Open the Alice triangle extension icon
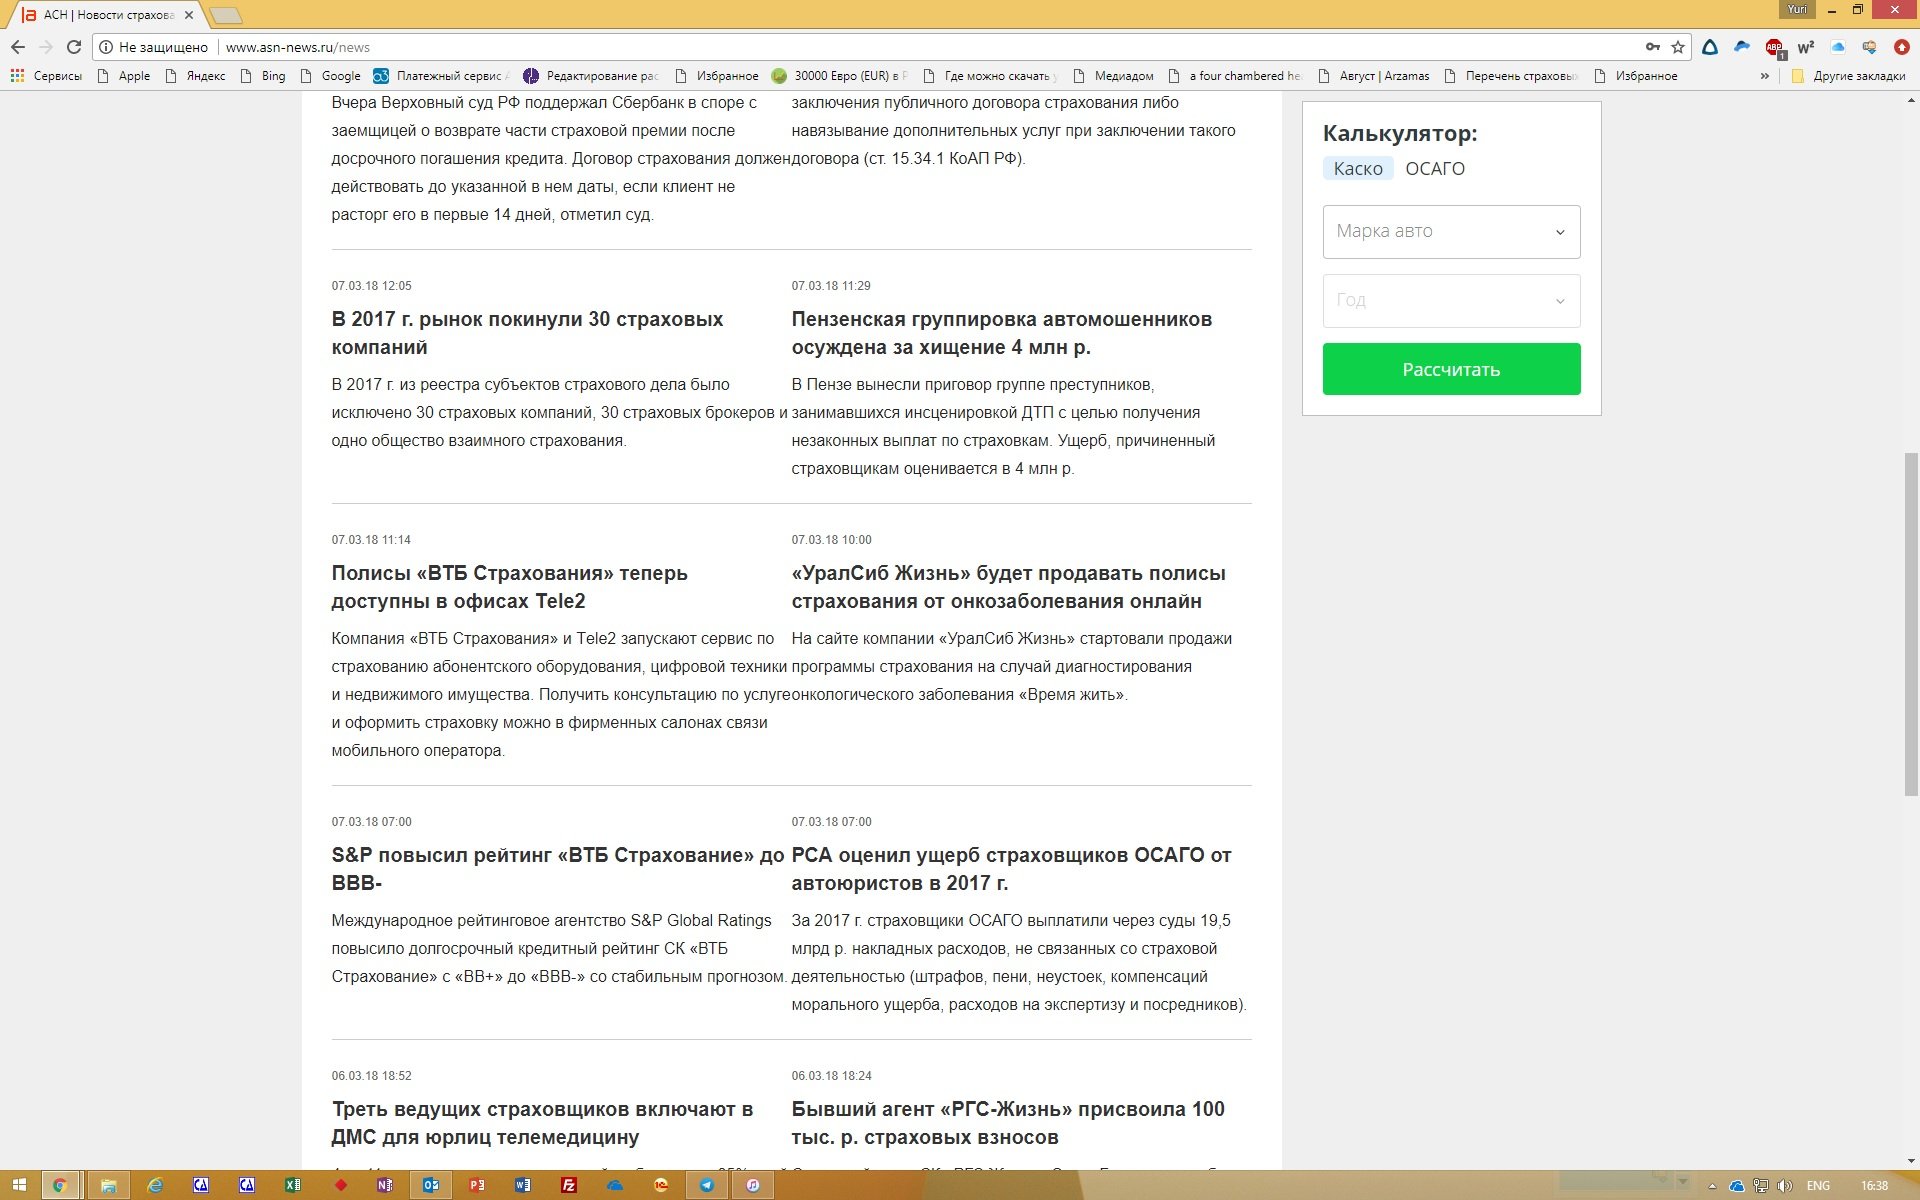The height and width of the screenshot is (1200, 1920). (1710, 47)
